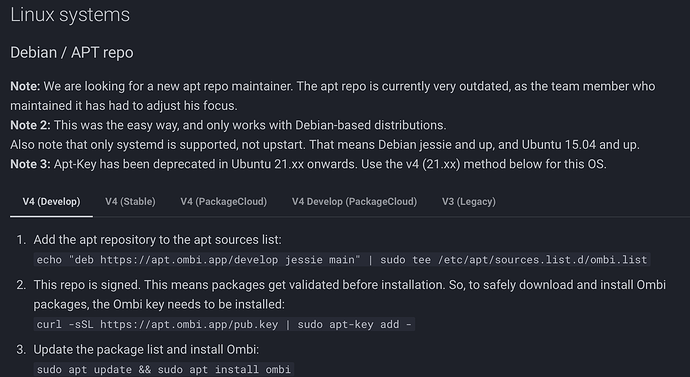This screenshot has height=377, width=690.
Task: Click the echo deb sources.list command block
Action: click(342, 260)
